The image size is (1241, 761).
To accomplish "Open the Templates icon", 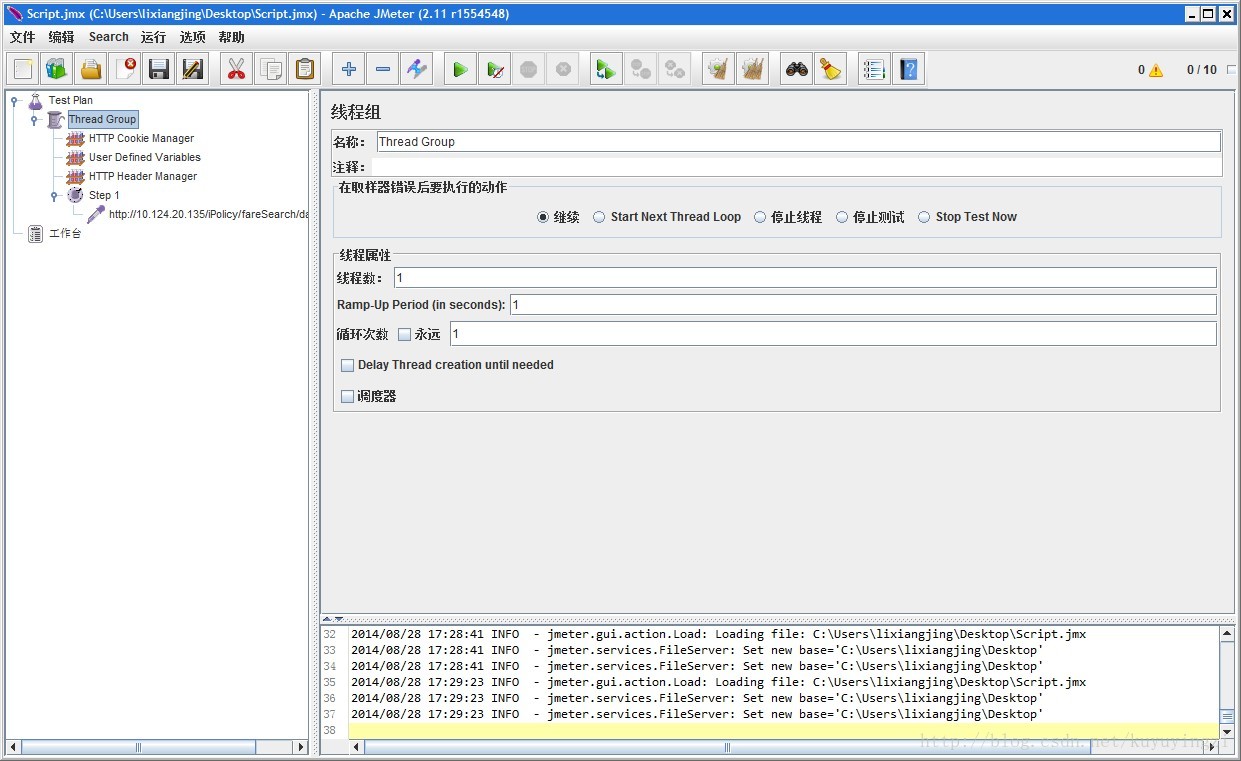I will 56,69.
